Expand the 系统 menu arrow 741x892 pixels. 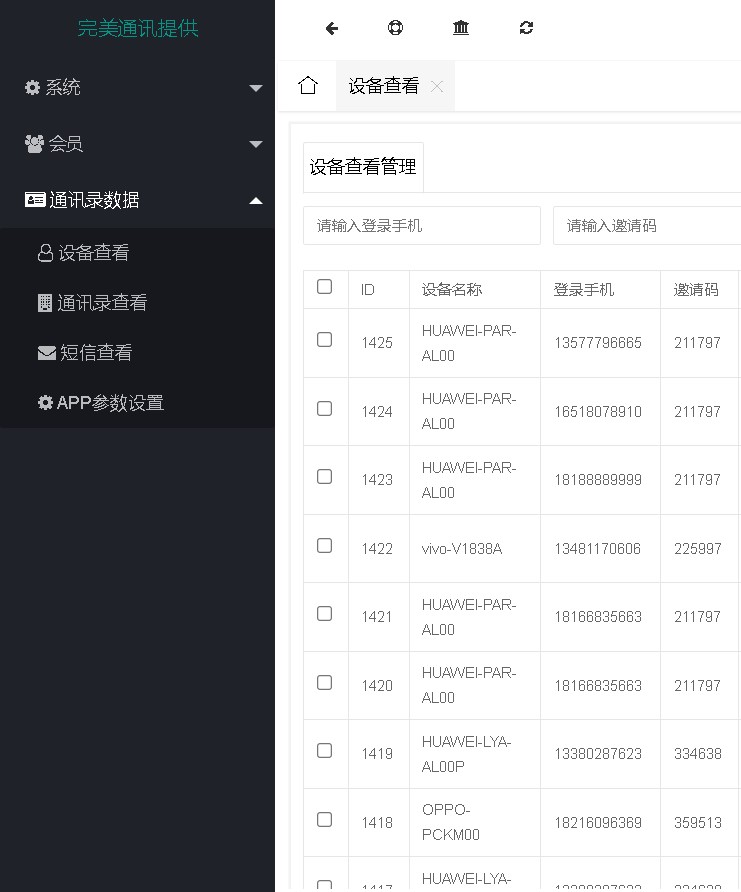pos(256,88)
